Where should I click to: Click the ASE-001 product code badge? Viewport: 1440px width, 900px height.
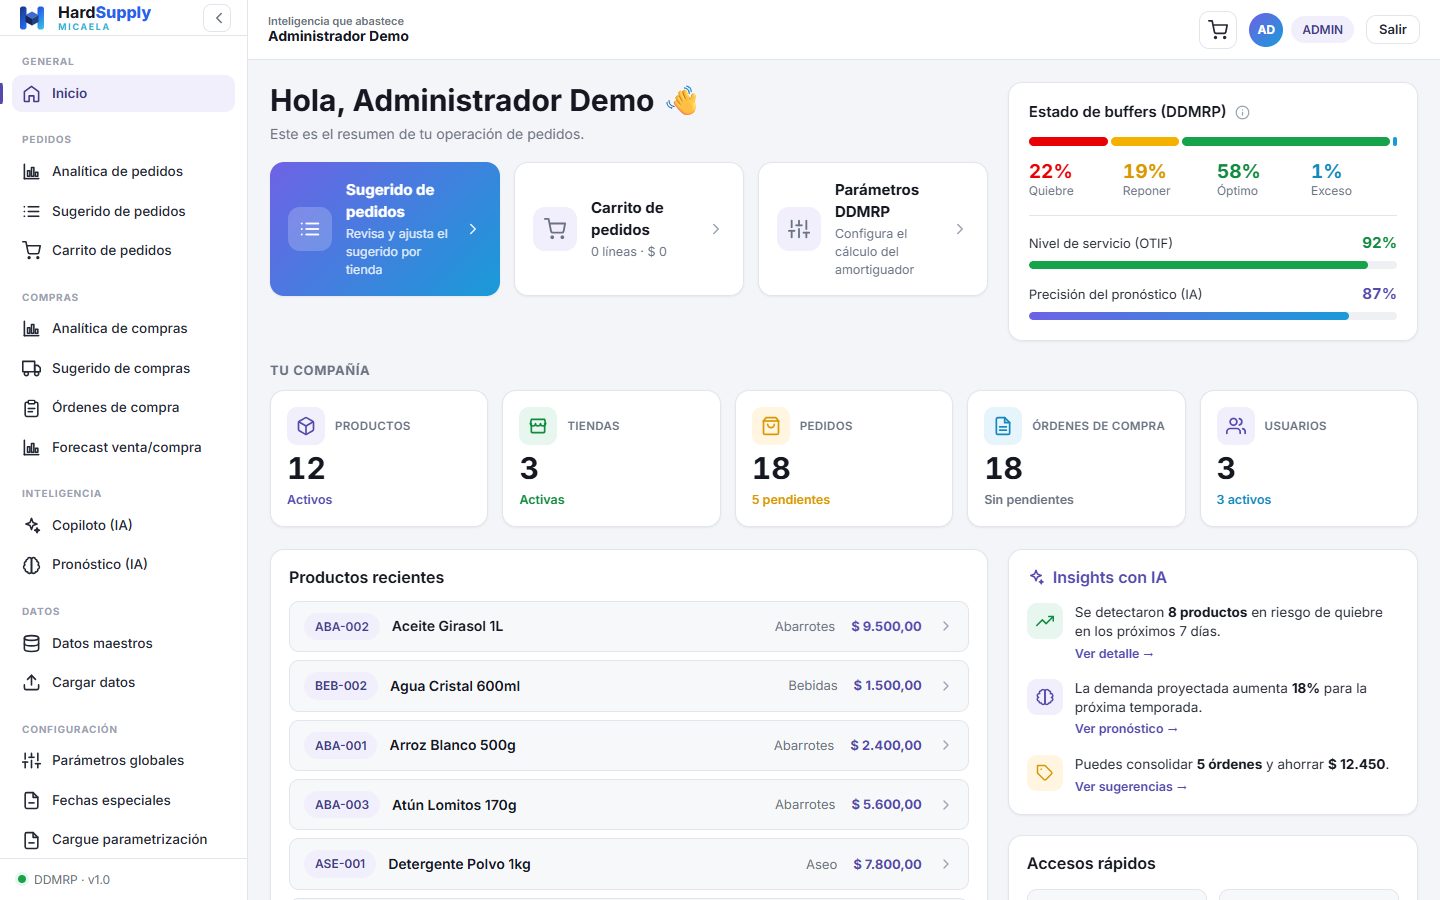[340, 864]
